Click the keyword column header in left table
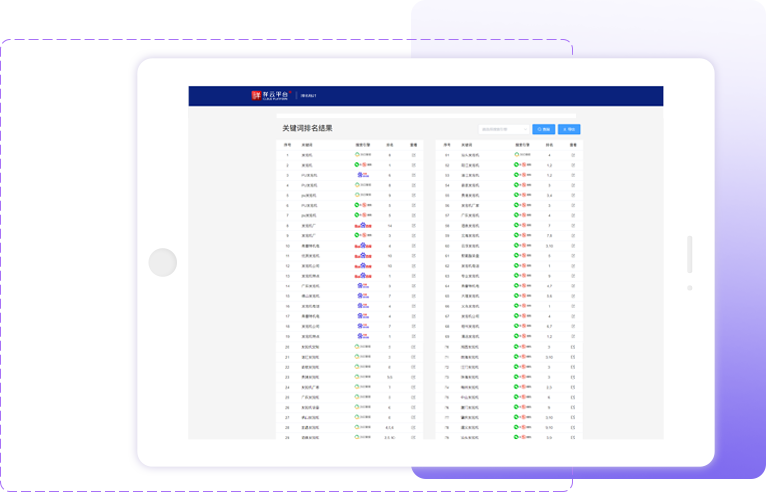Image resolution: width=766 pixels, height=492 pixels. point(306,144)
